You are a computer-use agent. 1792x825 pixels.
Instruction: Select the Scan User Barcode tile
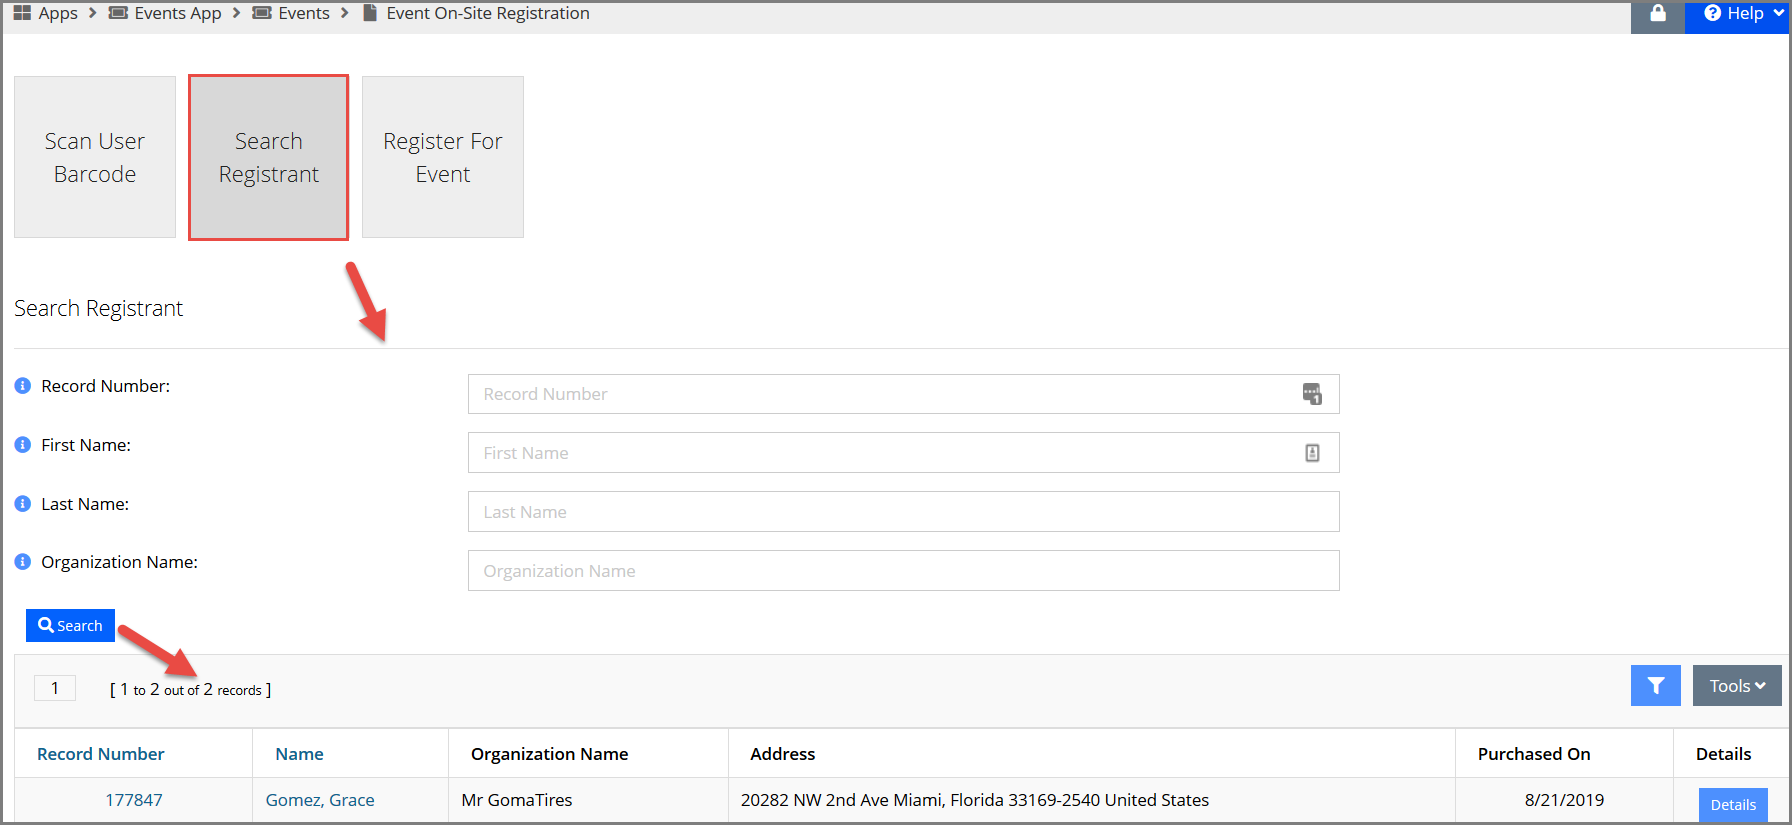(x=95, y=157)
